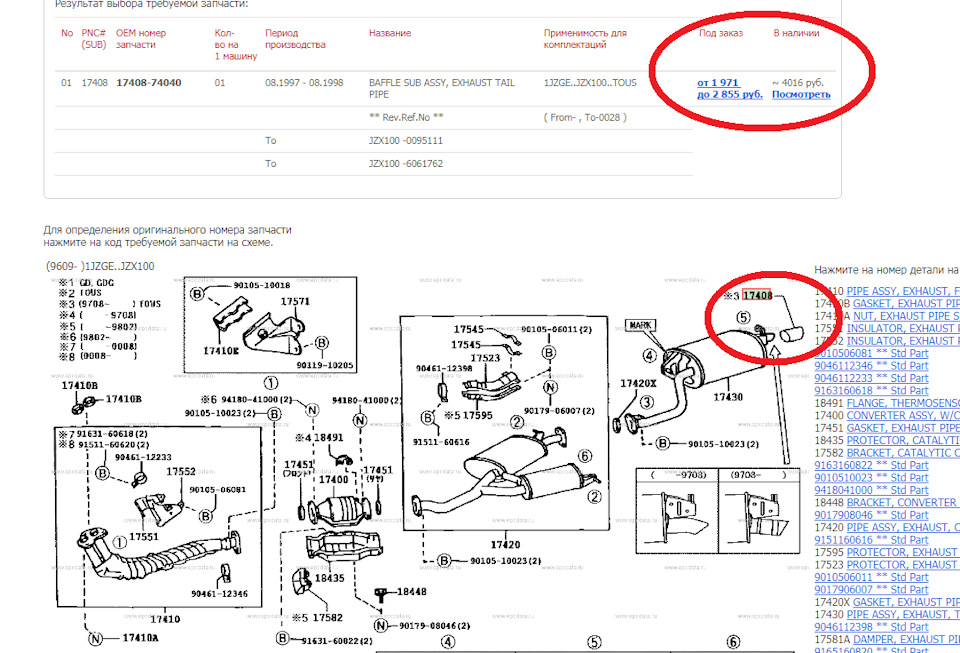
Task: Click part code 17523 on the diagram
Action: point(485,357)
